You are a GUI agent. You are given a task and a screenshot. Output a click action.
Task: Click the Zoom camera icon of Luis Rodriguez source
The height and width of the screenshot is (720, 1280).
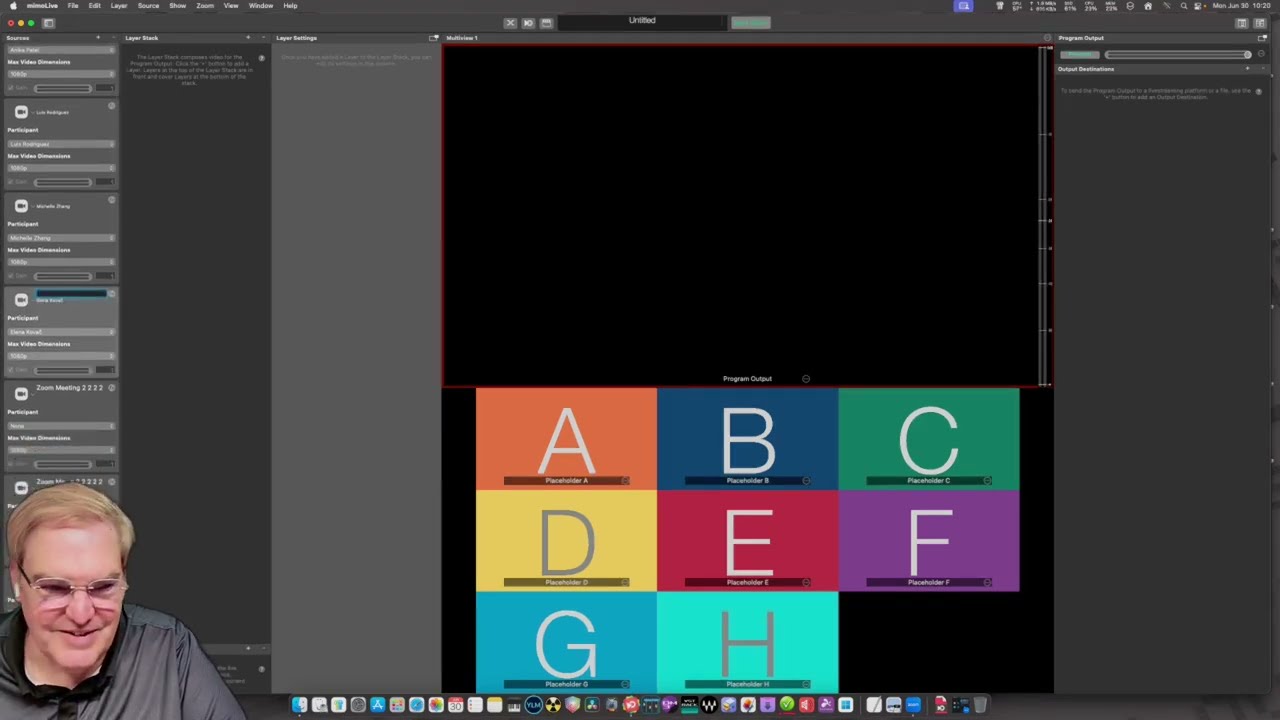tap(21, 112)
